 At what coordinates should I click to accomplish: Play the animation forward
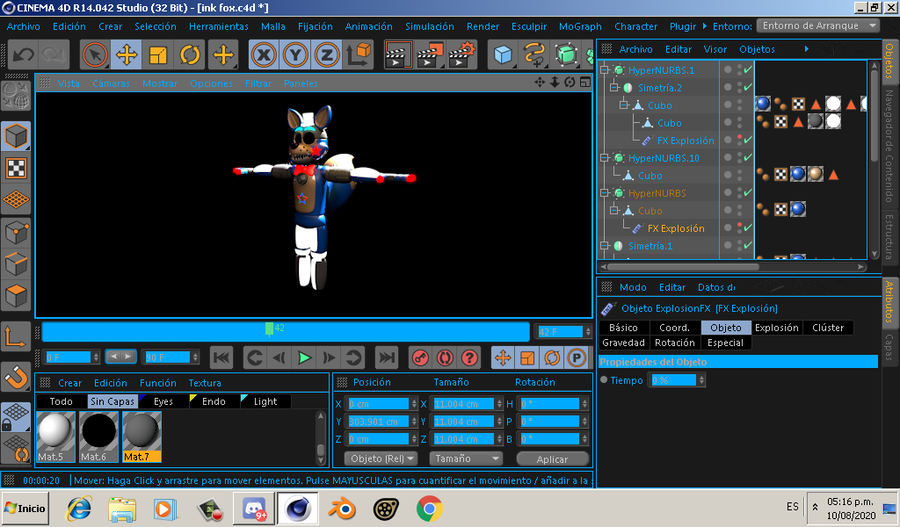(305, 358)
